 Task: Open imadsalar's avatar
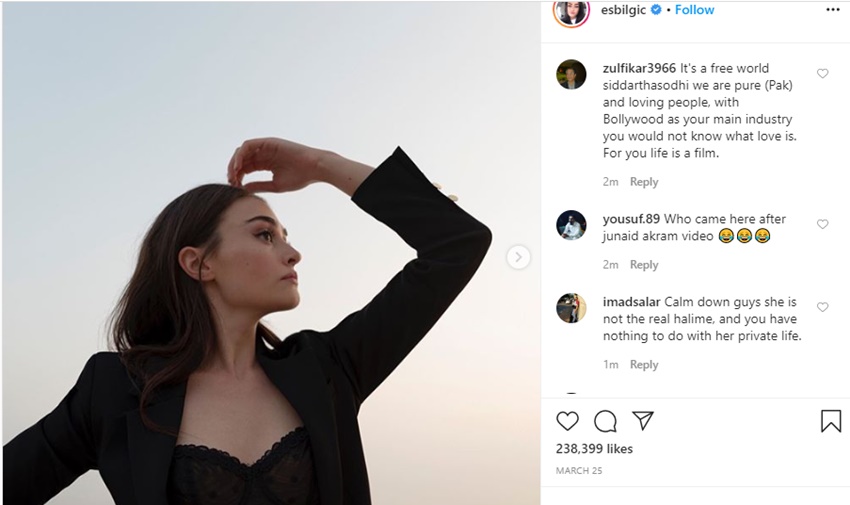[571, 308]
